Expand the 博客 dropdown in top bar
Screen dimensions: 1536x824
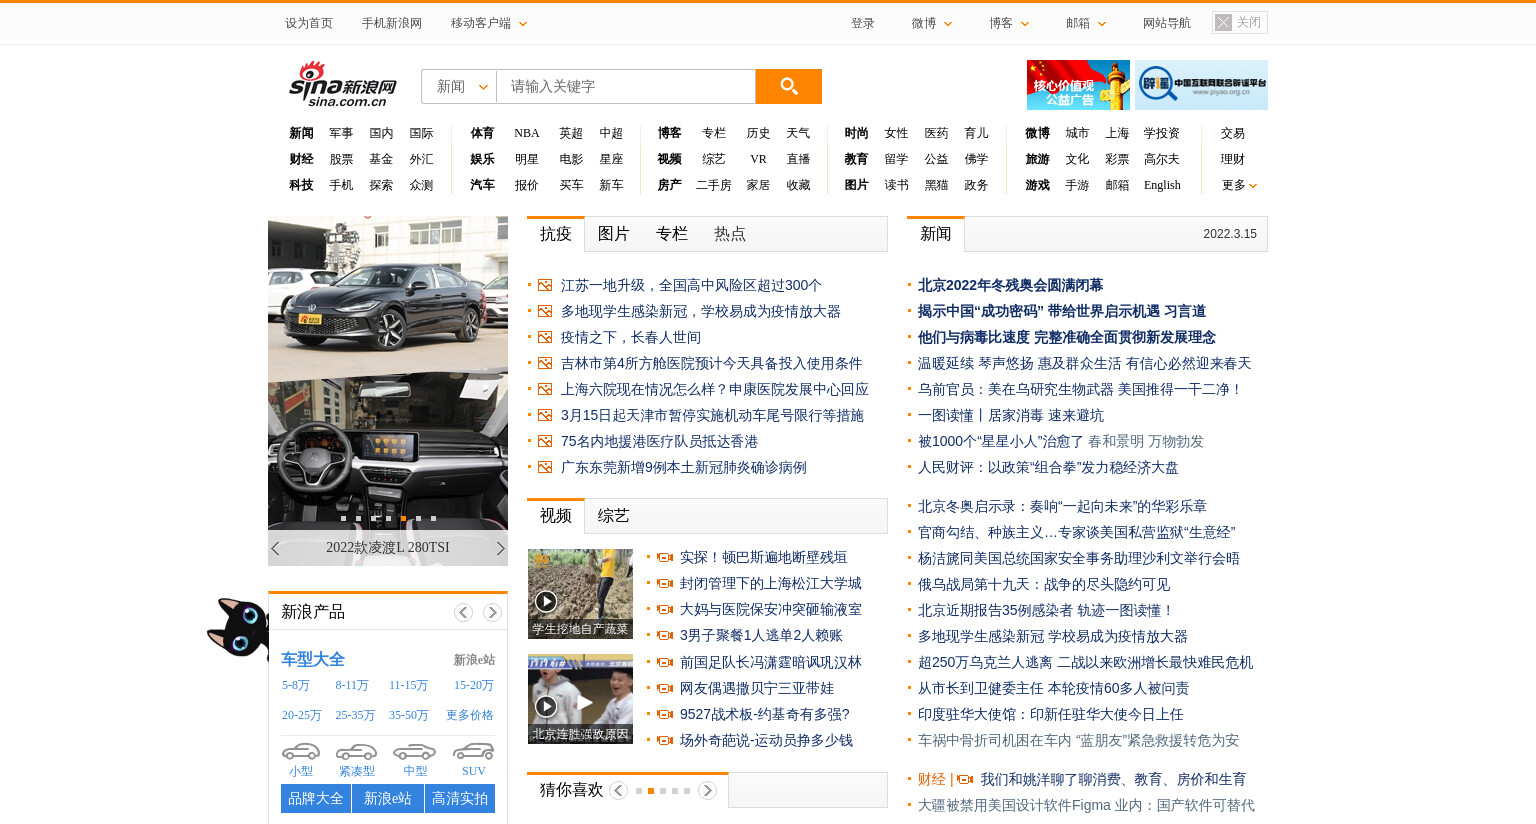(x=1008, y=23)
